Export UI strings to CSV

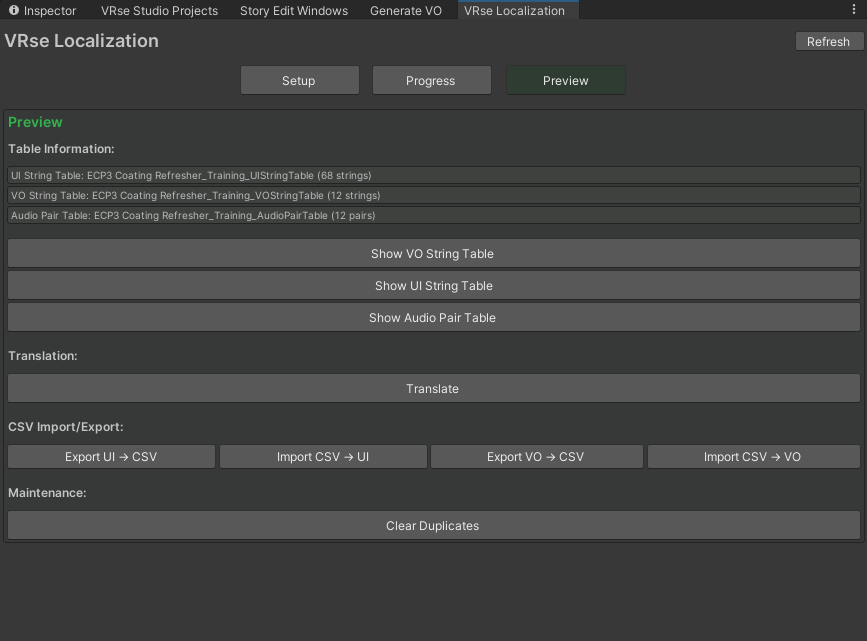tap(111, 456)
